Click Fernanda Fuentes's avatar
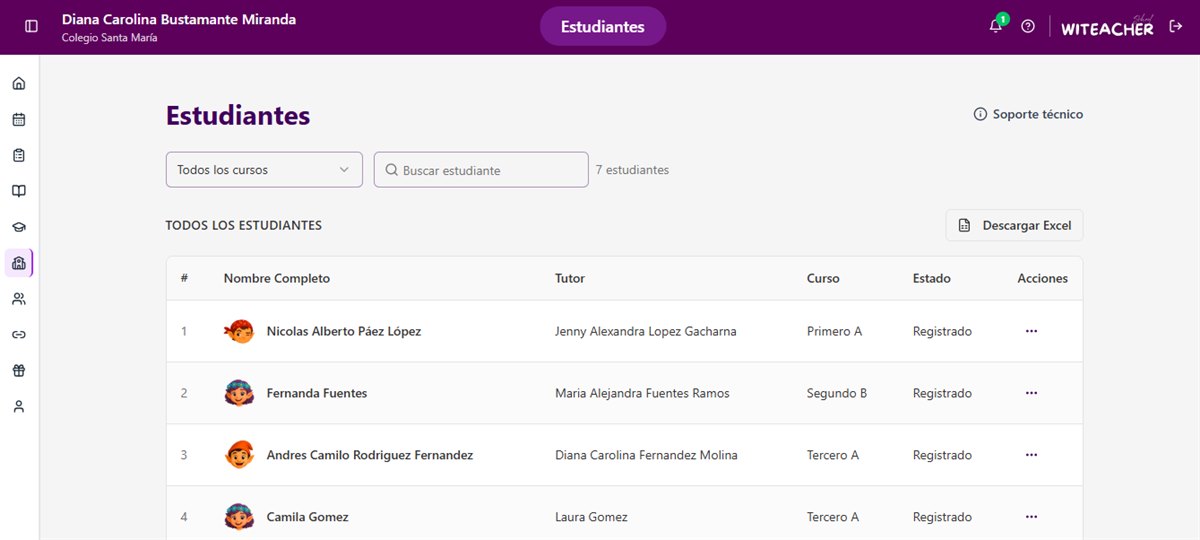The image size is (1200, 540). coord(239,393)
